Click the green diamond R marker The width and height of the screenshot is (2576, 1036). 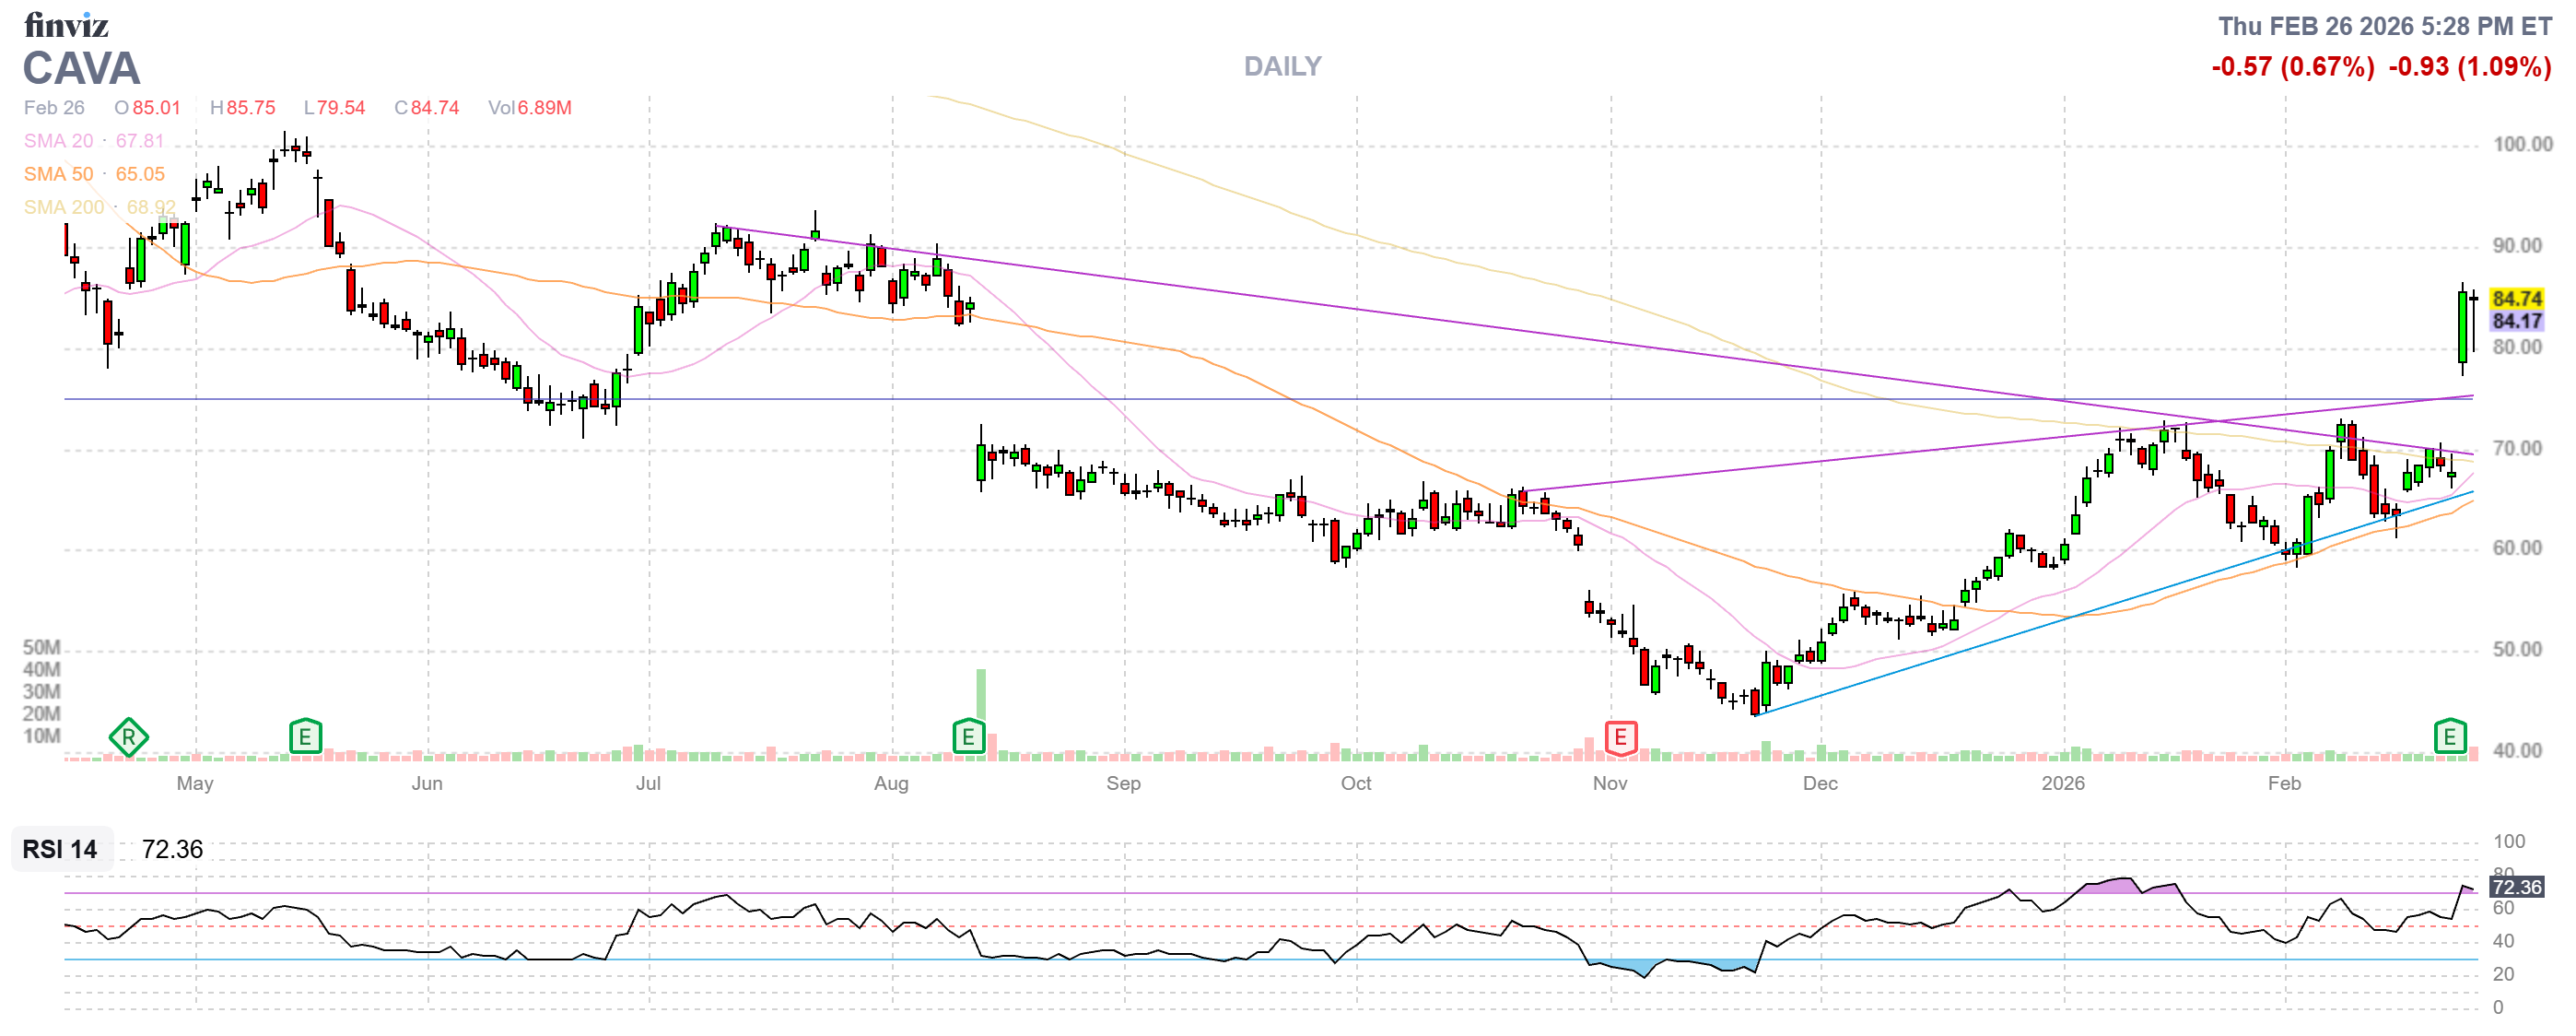[x=128, y=738]
